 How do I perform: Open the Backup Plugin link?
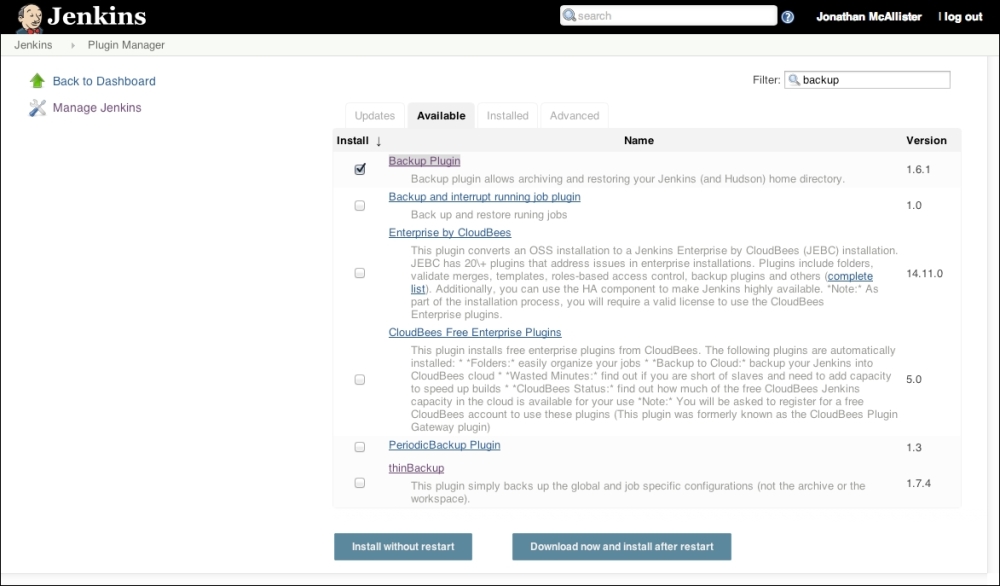[x=424, y=161]
